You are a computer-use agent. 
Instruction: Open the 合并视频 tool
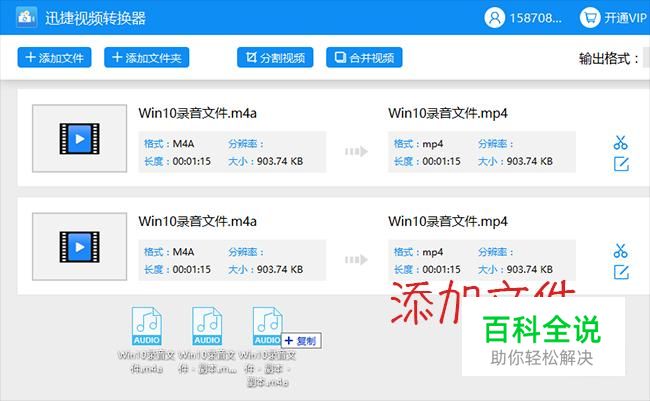click(x=364, y=57)
